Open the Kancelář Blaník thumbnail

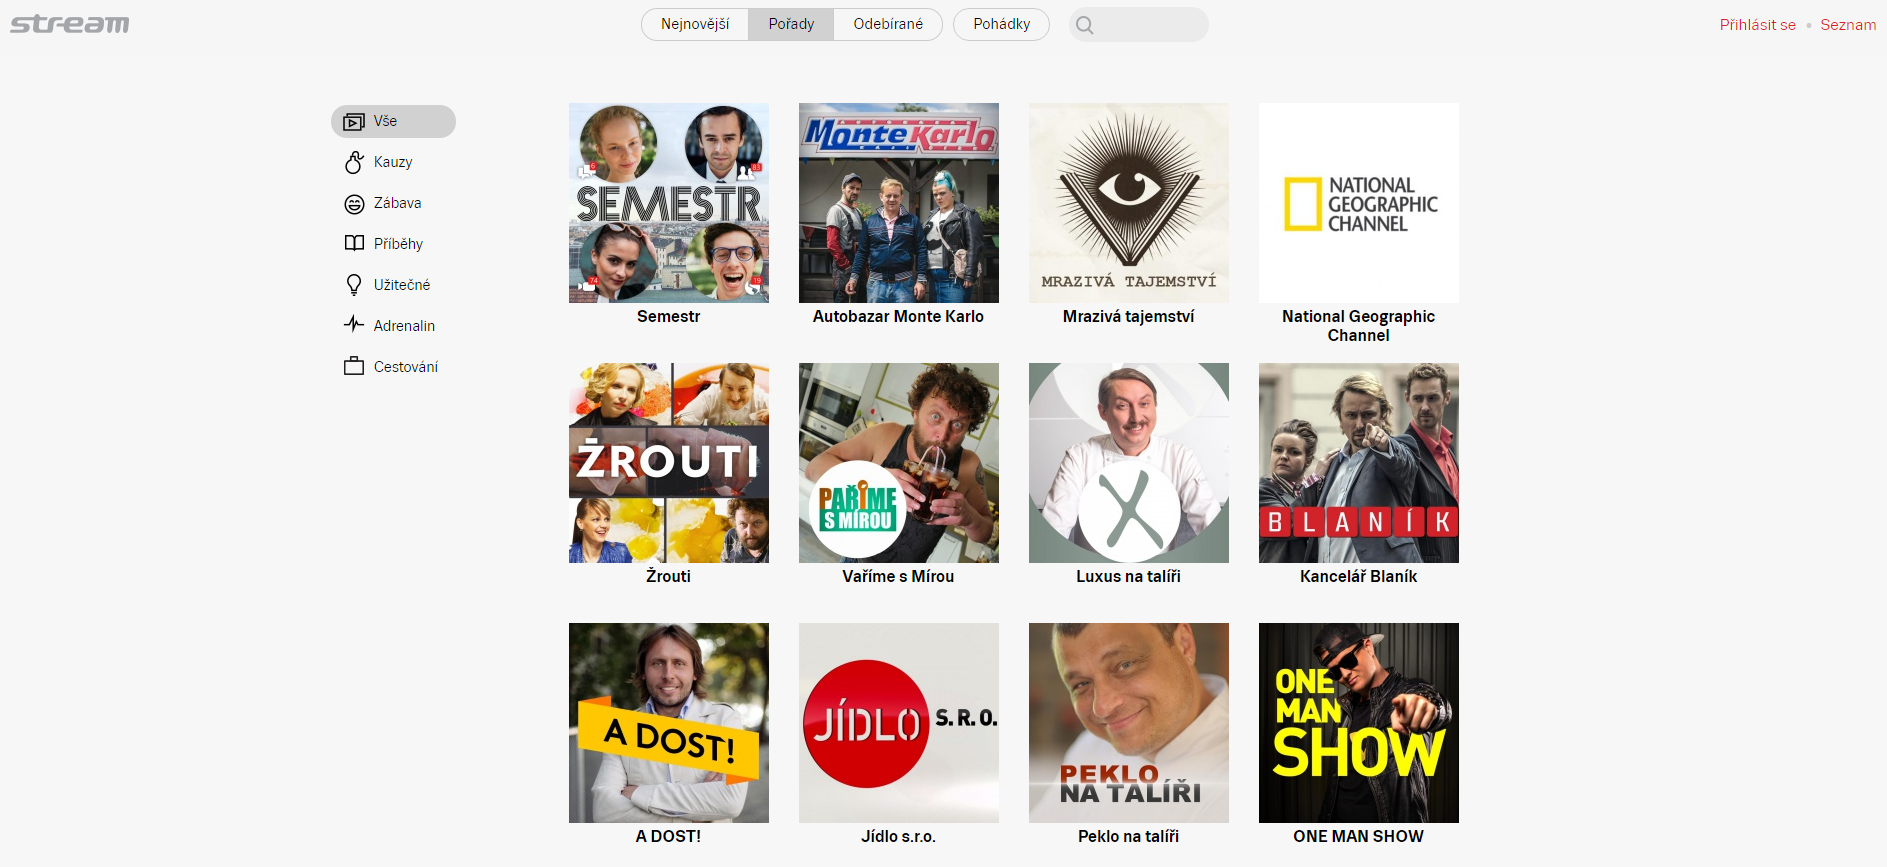click(1359, 463)
